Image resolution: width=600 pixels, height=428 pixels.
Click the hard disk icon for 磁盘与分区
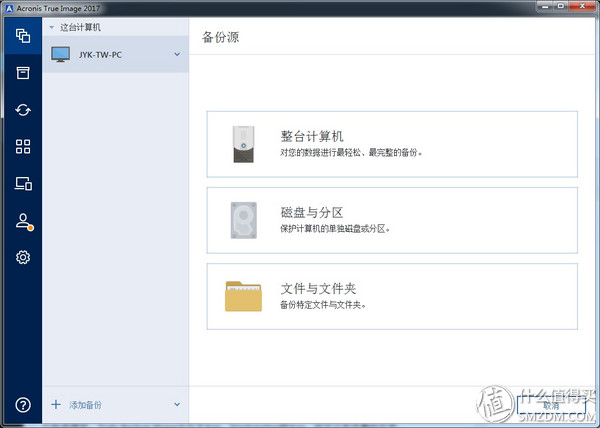click(244, 220)
